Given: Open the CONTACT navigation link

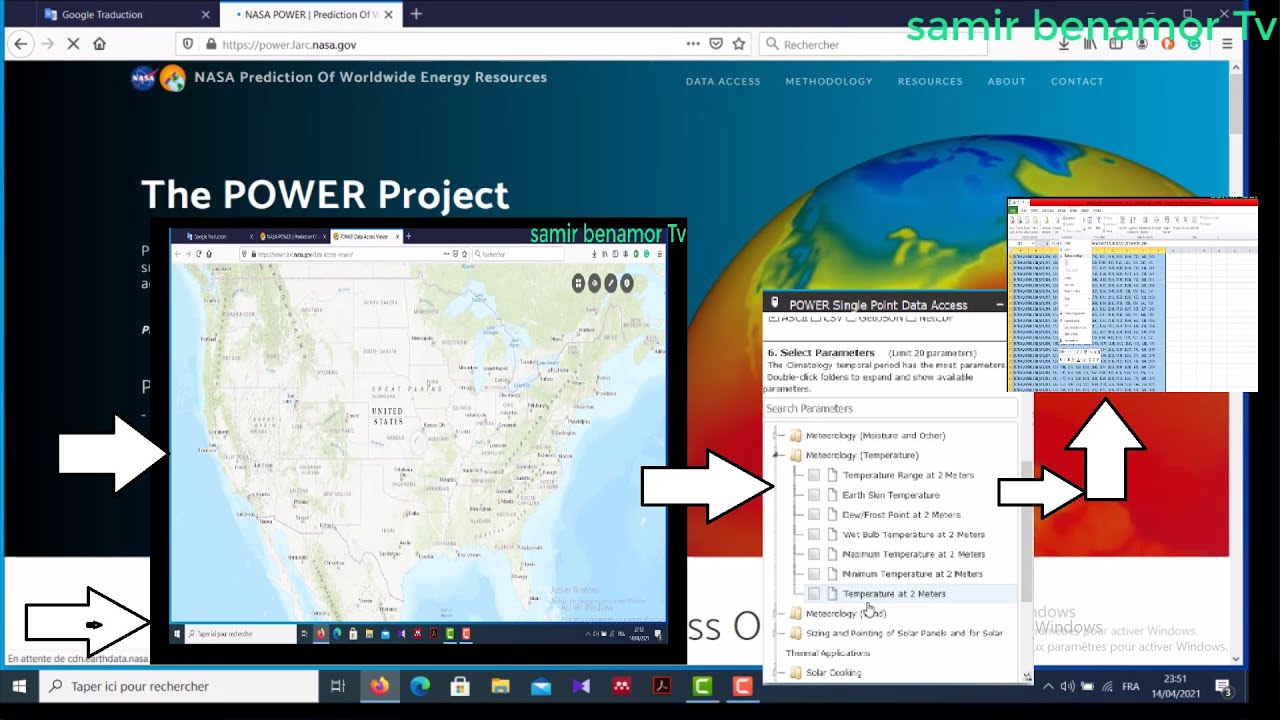Looking at the screenshot, I should coord(1077,82).
